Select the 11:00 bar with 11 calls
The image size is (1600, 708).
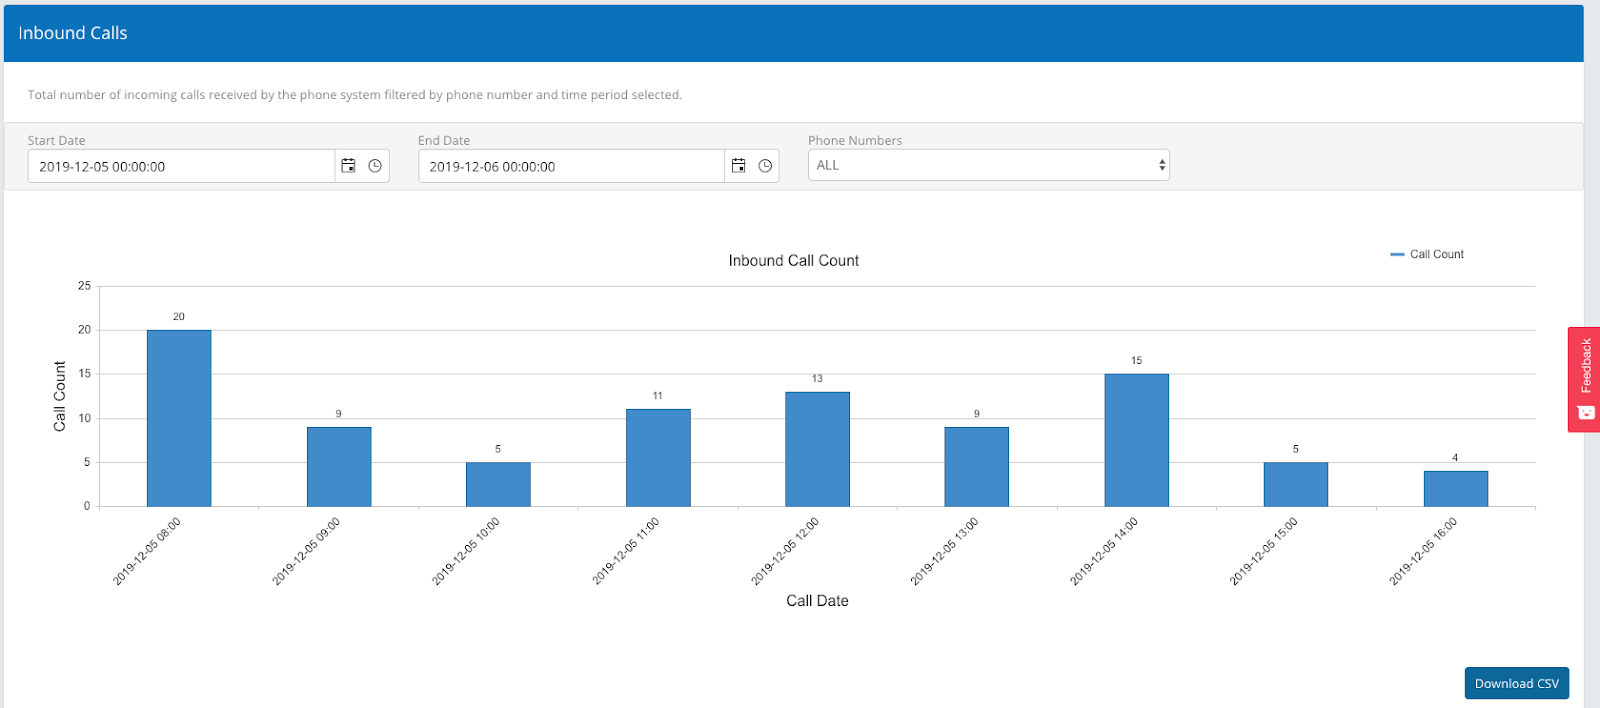point(658,458)
